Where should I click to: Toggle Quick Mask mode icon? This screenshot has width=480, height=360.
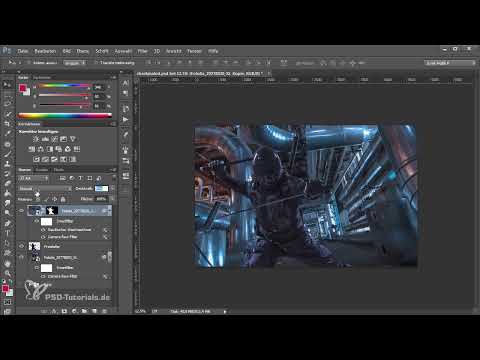pyautogui.click(x=7, y=302)
